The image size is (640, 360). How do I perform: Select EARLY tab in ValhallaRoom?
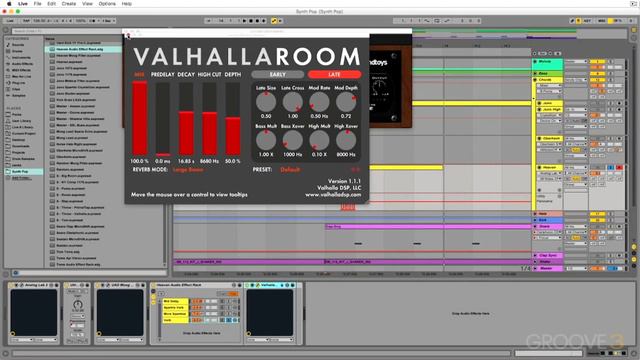278,74
